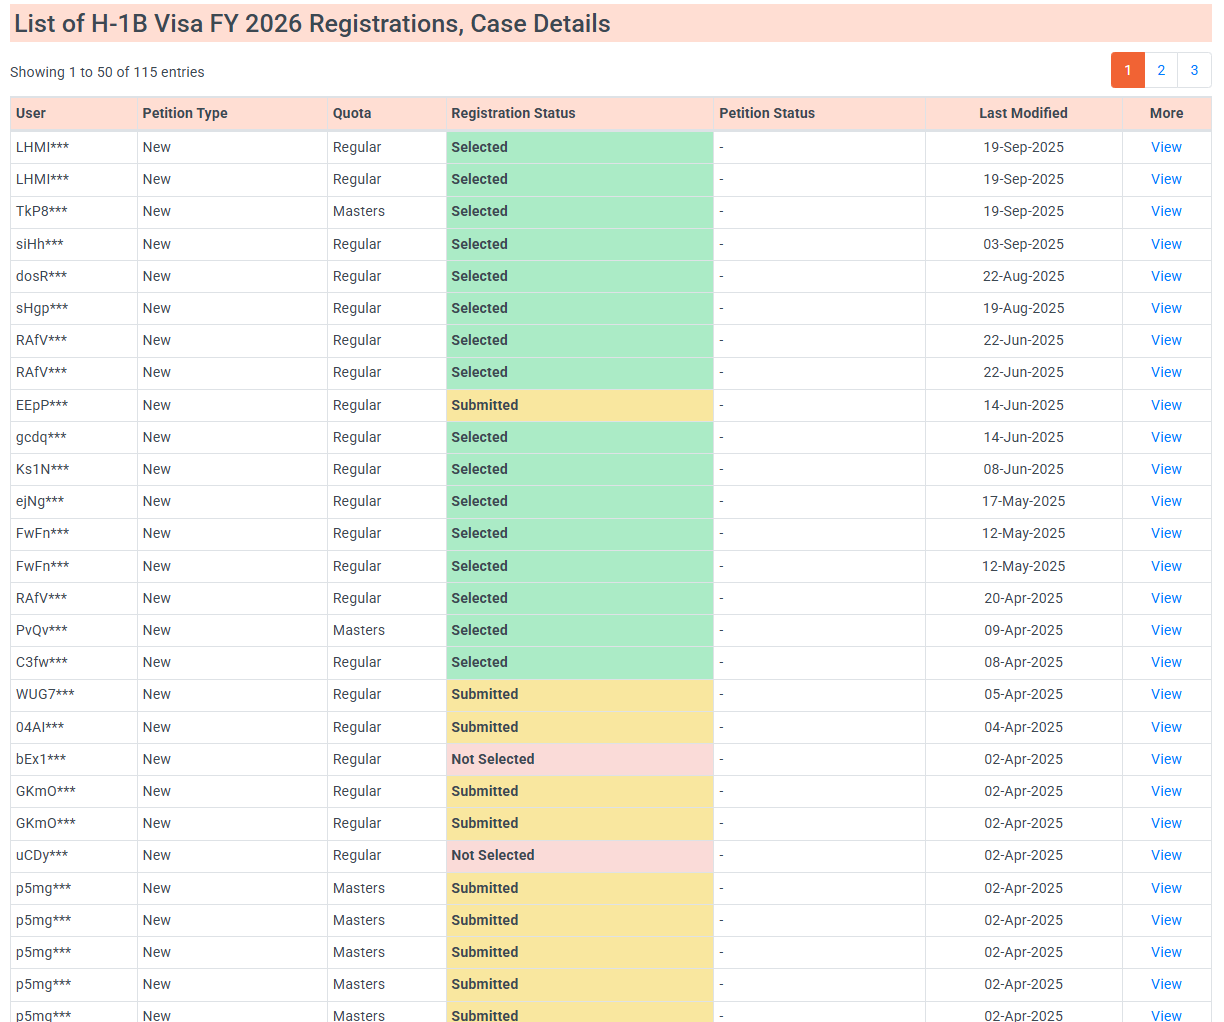1224x1022 pixels.
Task: Click the More column header
Action: click(x=1166, y=113)
